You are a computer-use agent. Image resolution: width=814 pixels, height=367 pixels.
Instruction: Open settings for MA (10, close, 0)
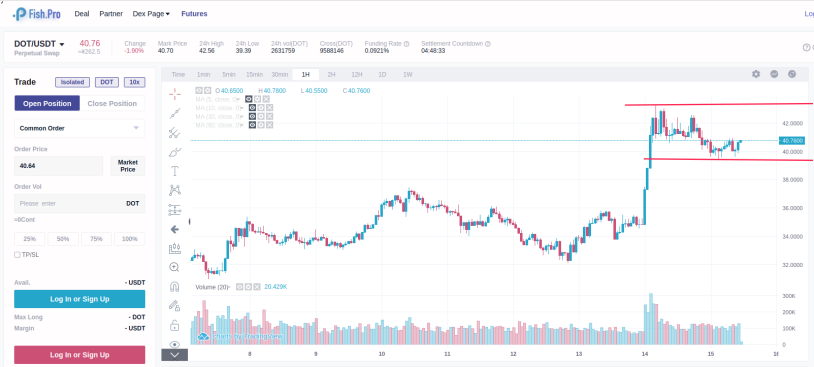[x=261, y=108]
